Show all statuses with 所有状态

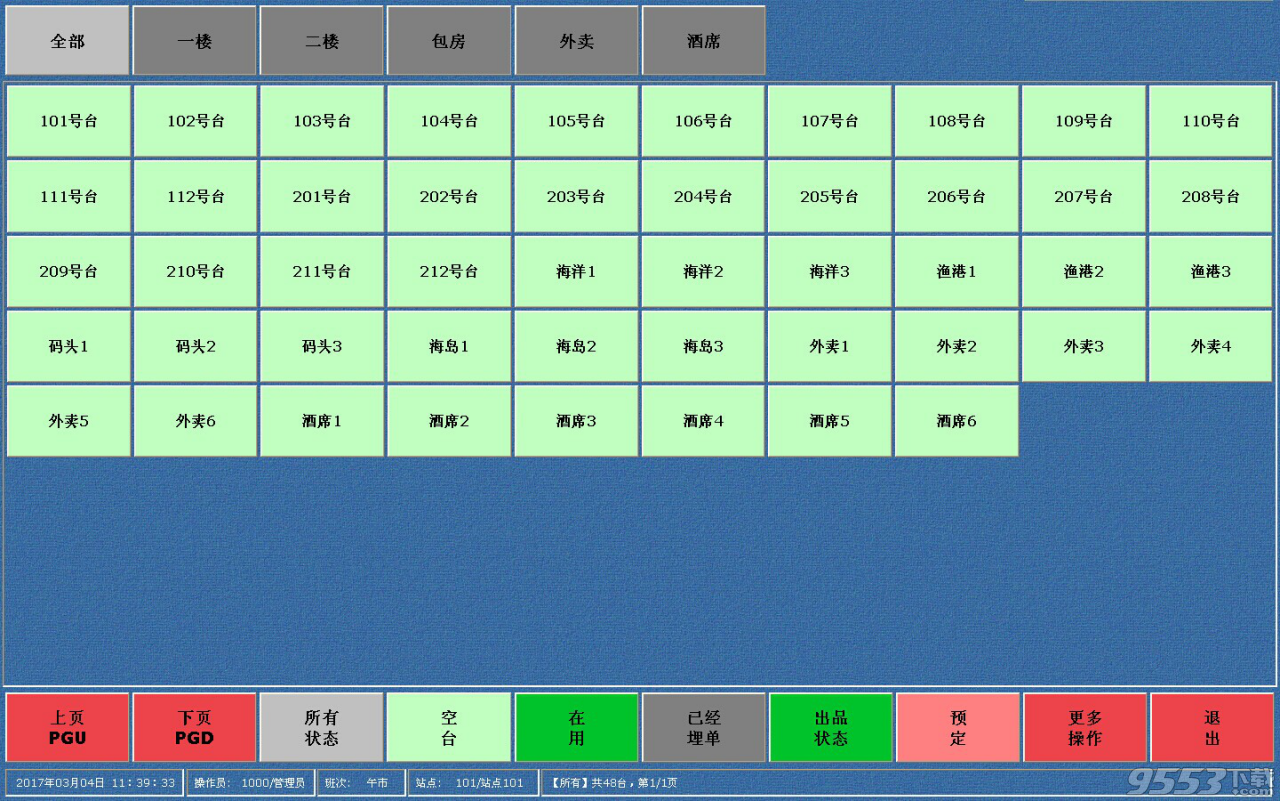(x=322, y=728)
